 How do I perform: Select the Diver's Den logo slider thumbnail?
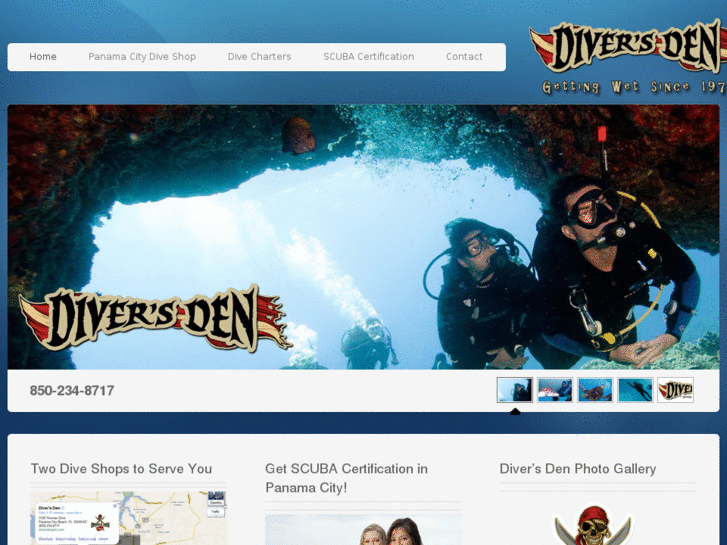[676, 390]
